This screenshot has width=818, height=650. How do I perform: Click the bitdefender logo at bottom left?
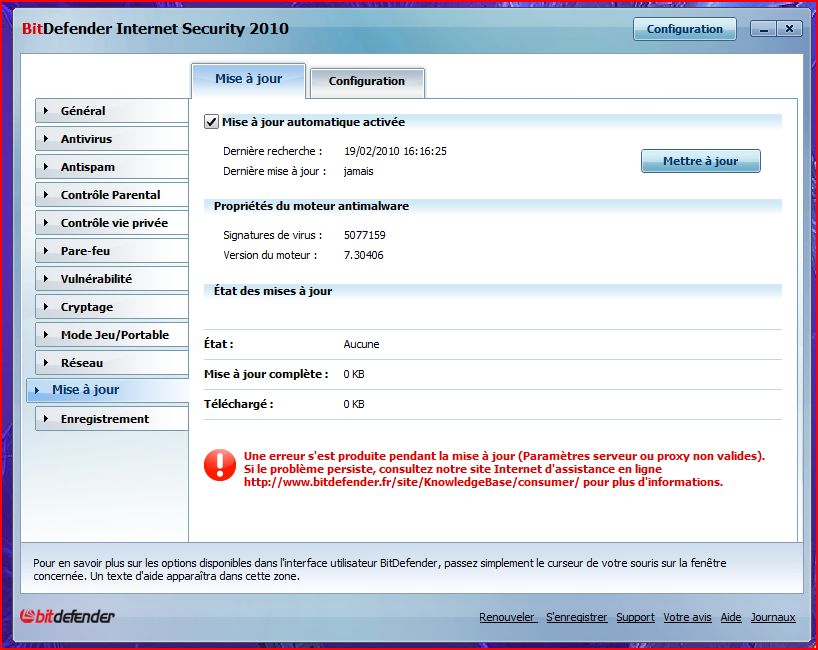(67, 616)
